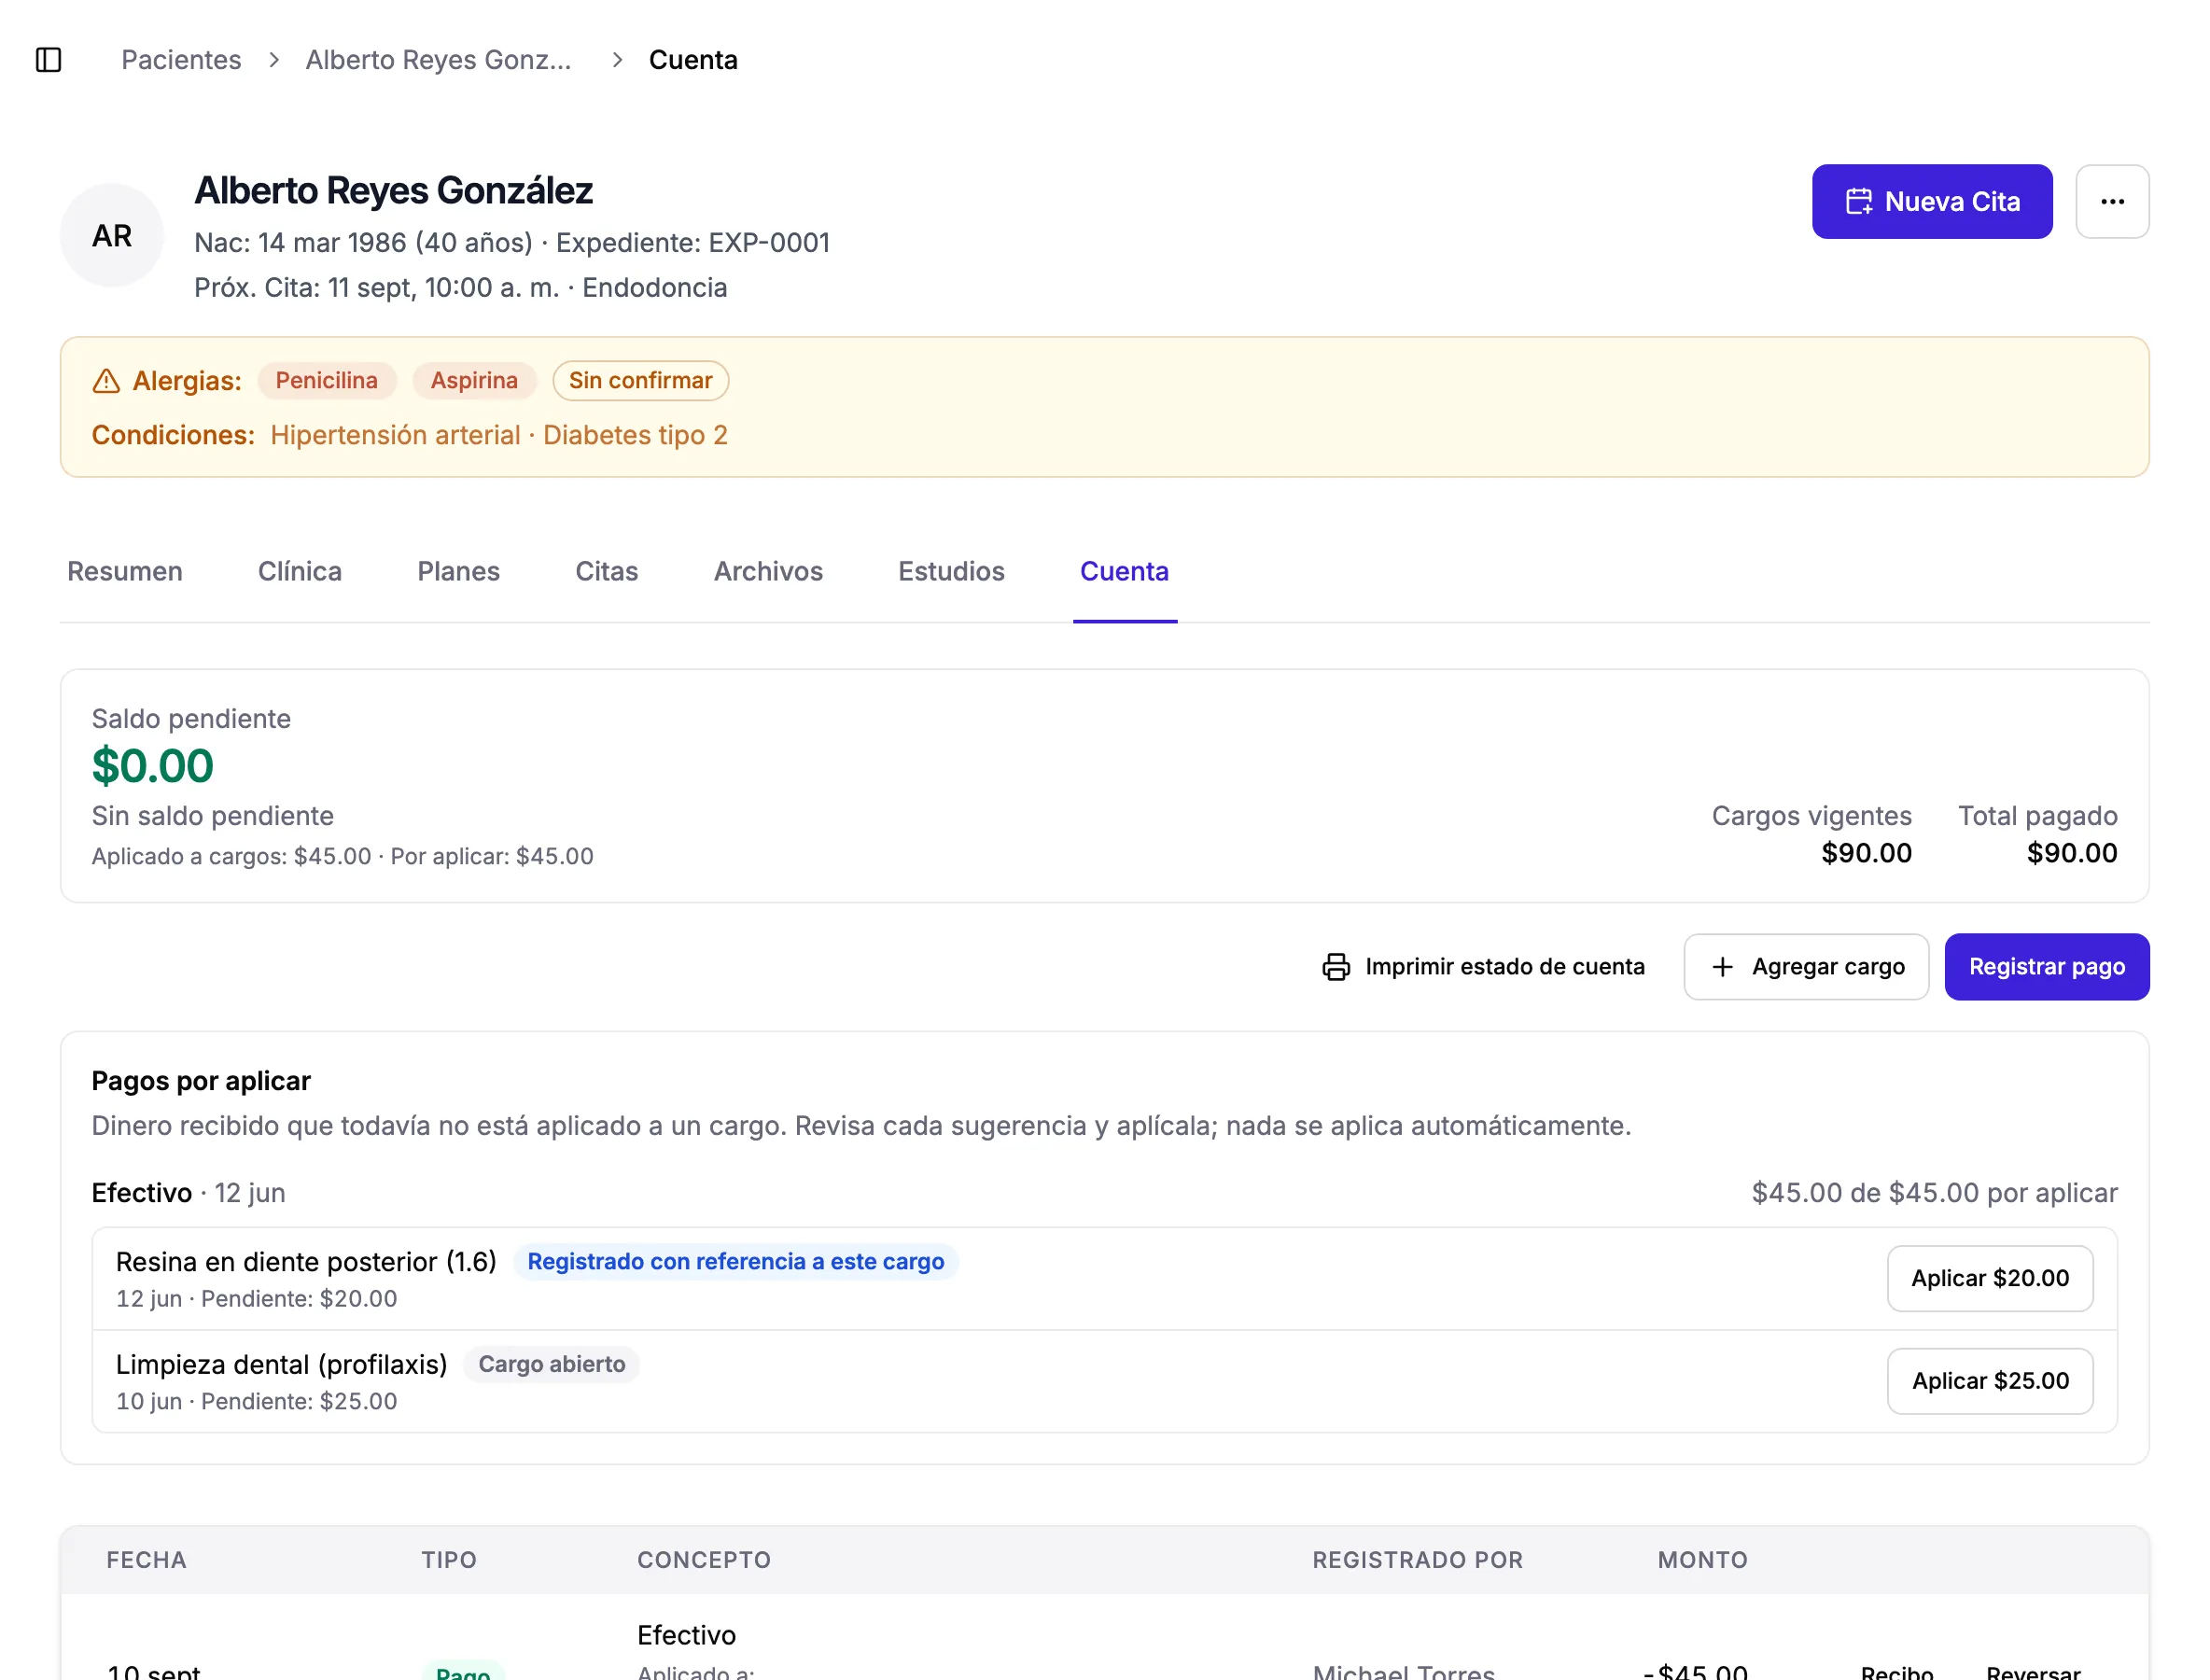Viewport: 2210px width, 1680px height.
Task: Click the MONTO column header
Action: (1702, 1561)
